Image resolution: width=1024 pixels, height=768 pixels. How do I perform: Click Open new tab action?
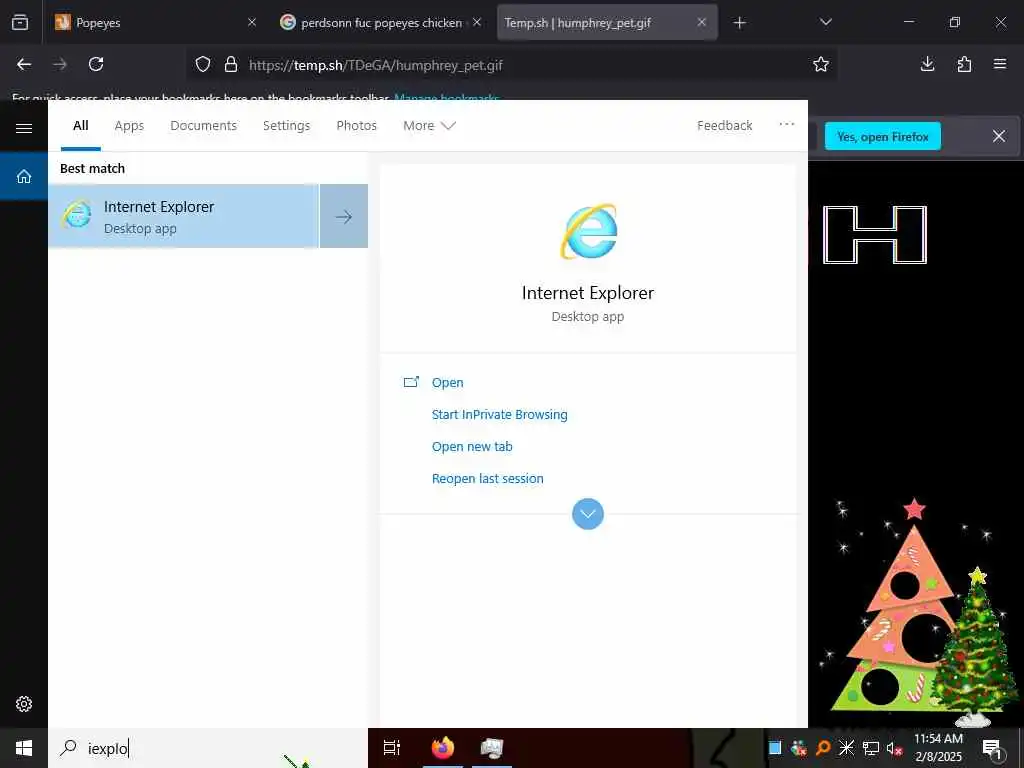[x=472, y=447]
